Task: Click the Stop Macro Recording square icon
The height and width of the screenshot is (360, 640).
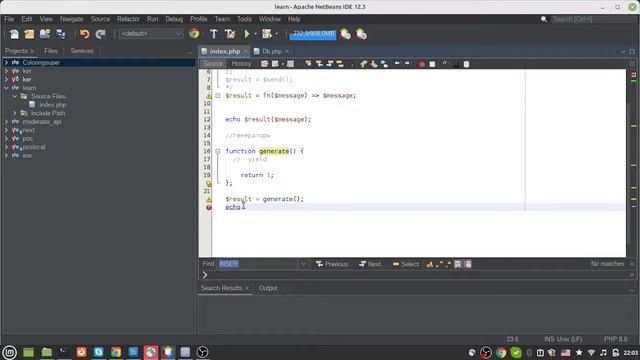Action: click(433, 64)
